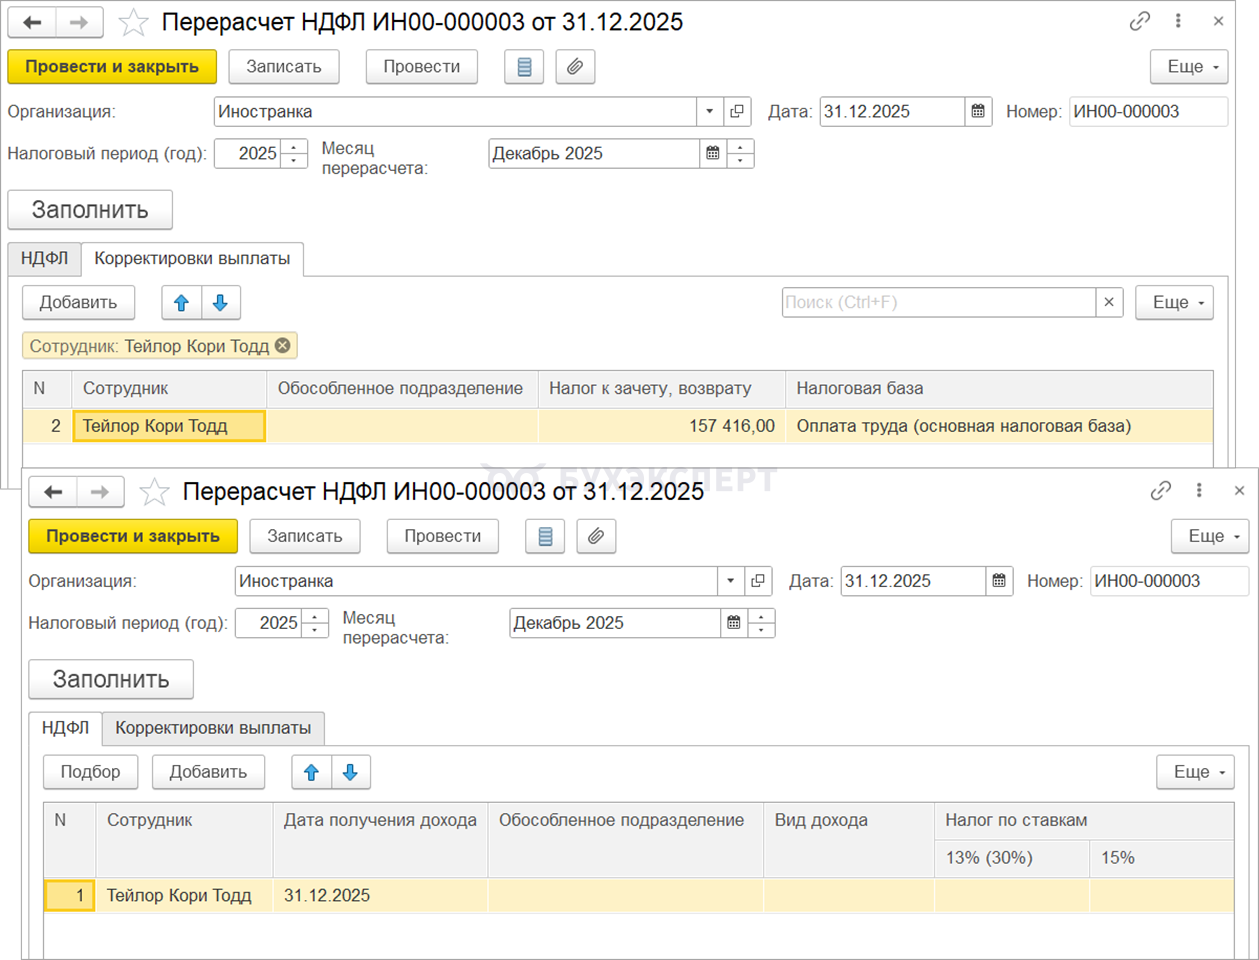Click the back arrow in the lower window header

[x=54, y=491]
